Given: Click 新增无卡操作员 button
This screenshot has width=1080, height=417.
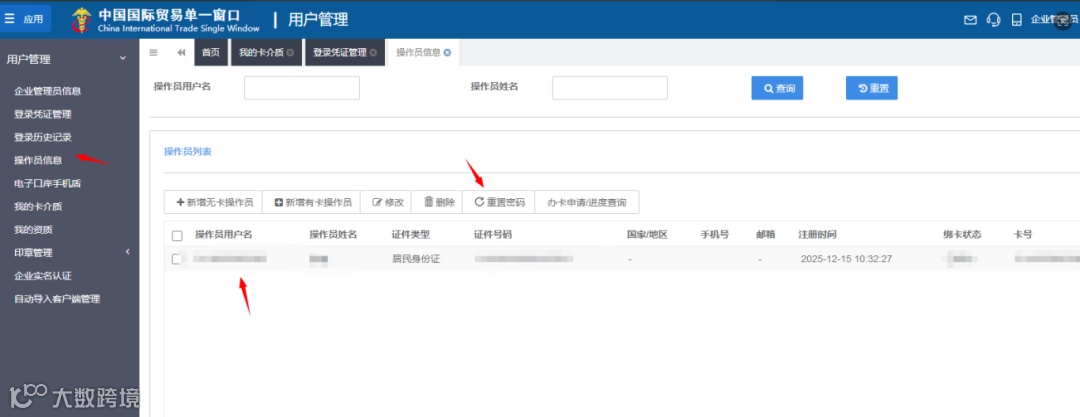Looking at the screenshot, I should [214, 202].
